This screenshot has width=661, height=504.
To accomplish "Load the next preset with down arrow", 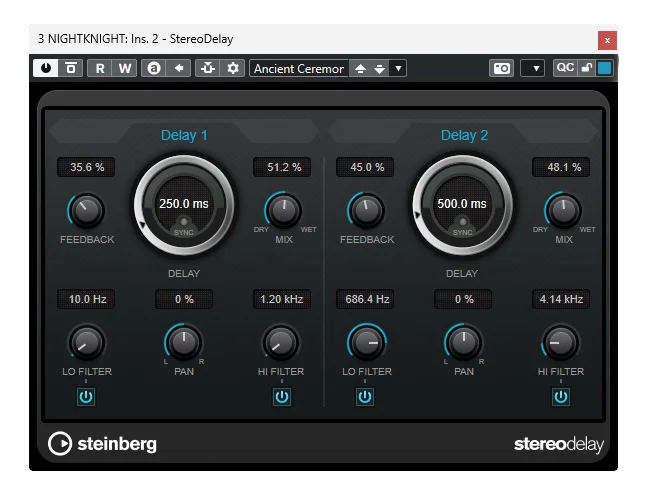I will pos(379,68).
